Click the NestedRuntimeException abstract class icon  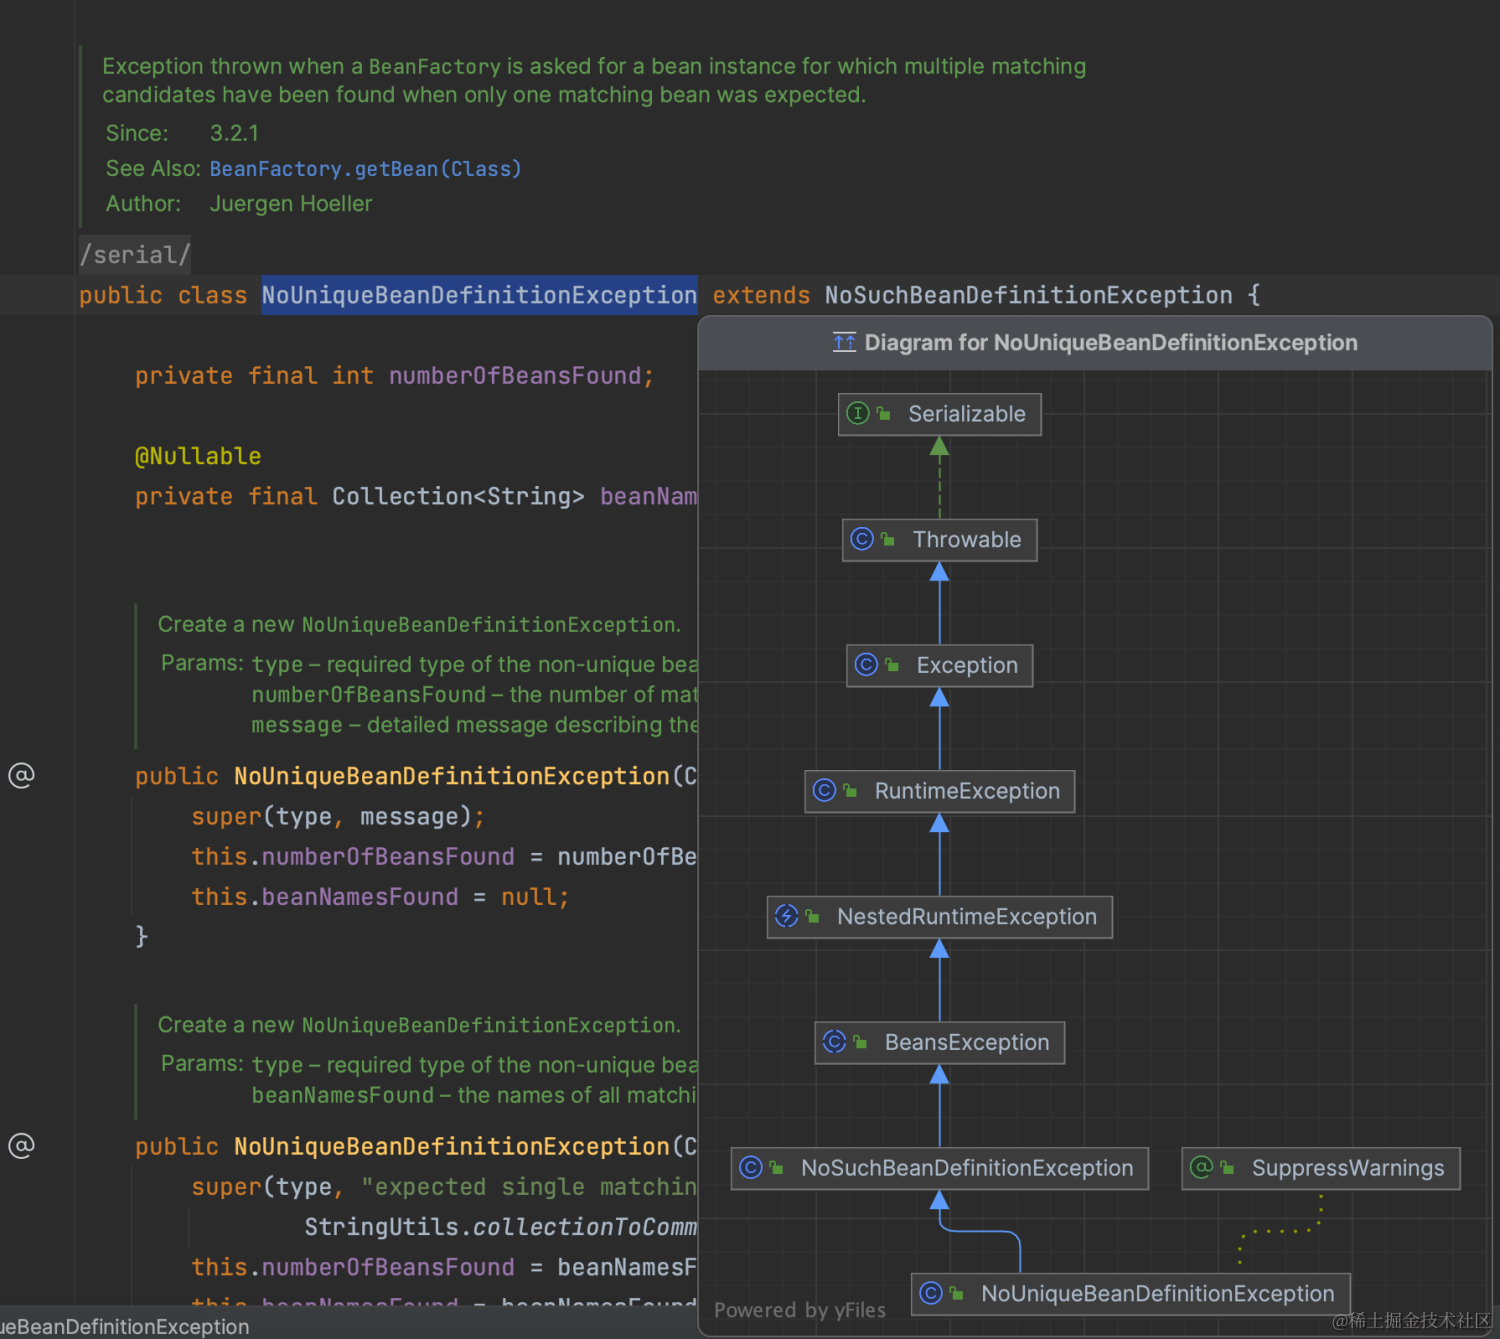click(x=787, y=916)
